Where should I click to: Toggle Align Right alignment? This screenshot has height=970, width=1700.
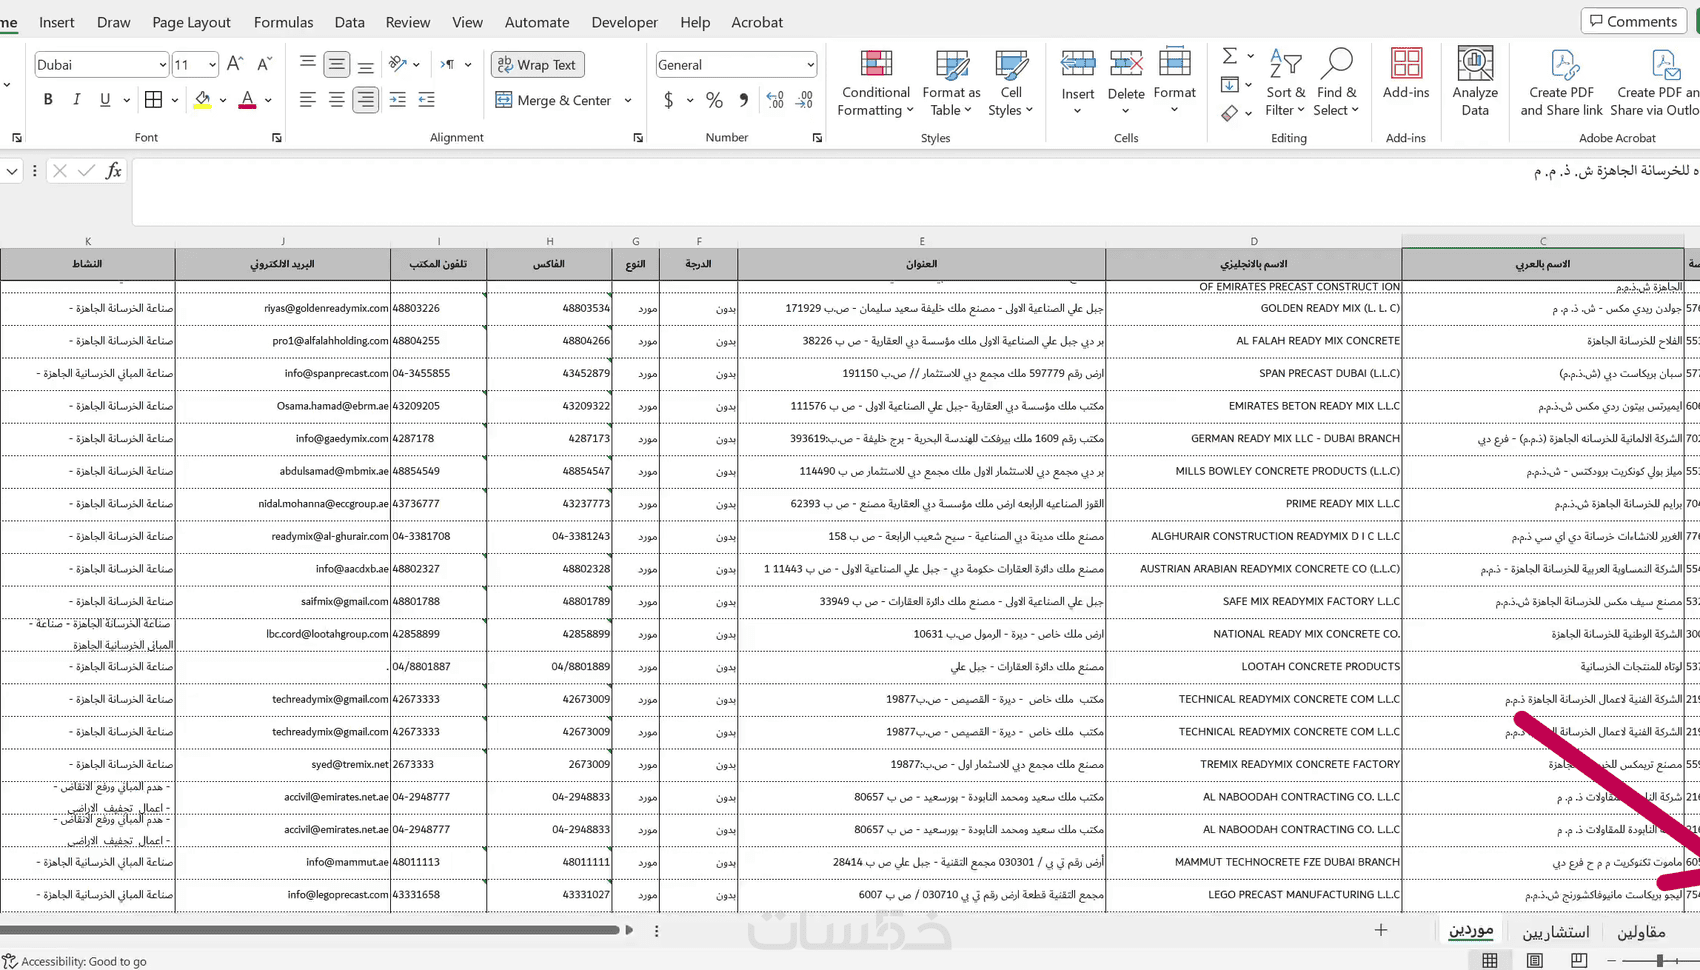click(366, 100)
